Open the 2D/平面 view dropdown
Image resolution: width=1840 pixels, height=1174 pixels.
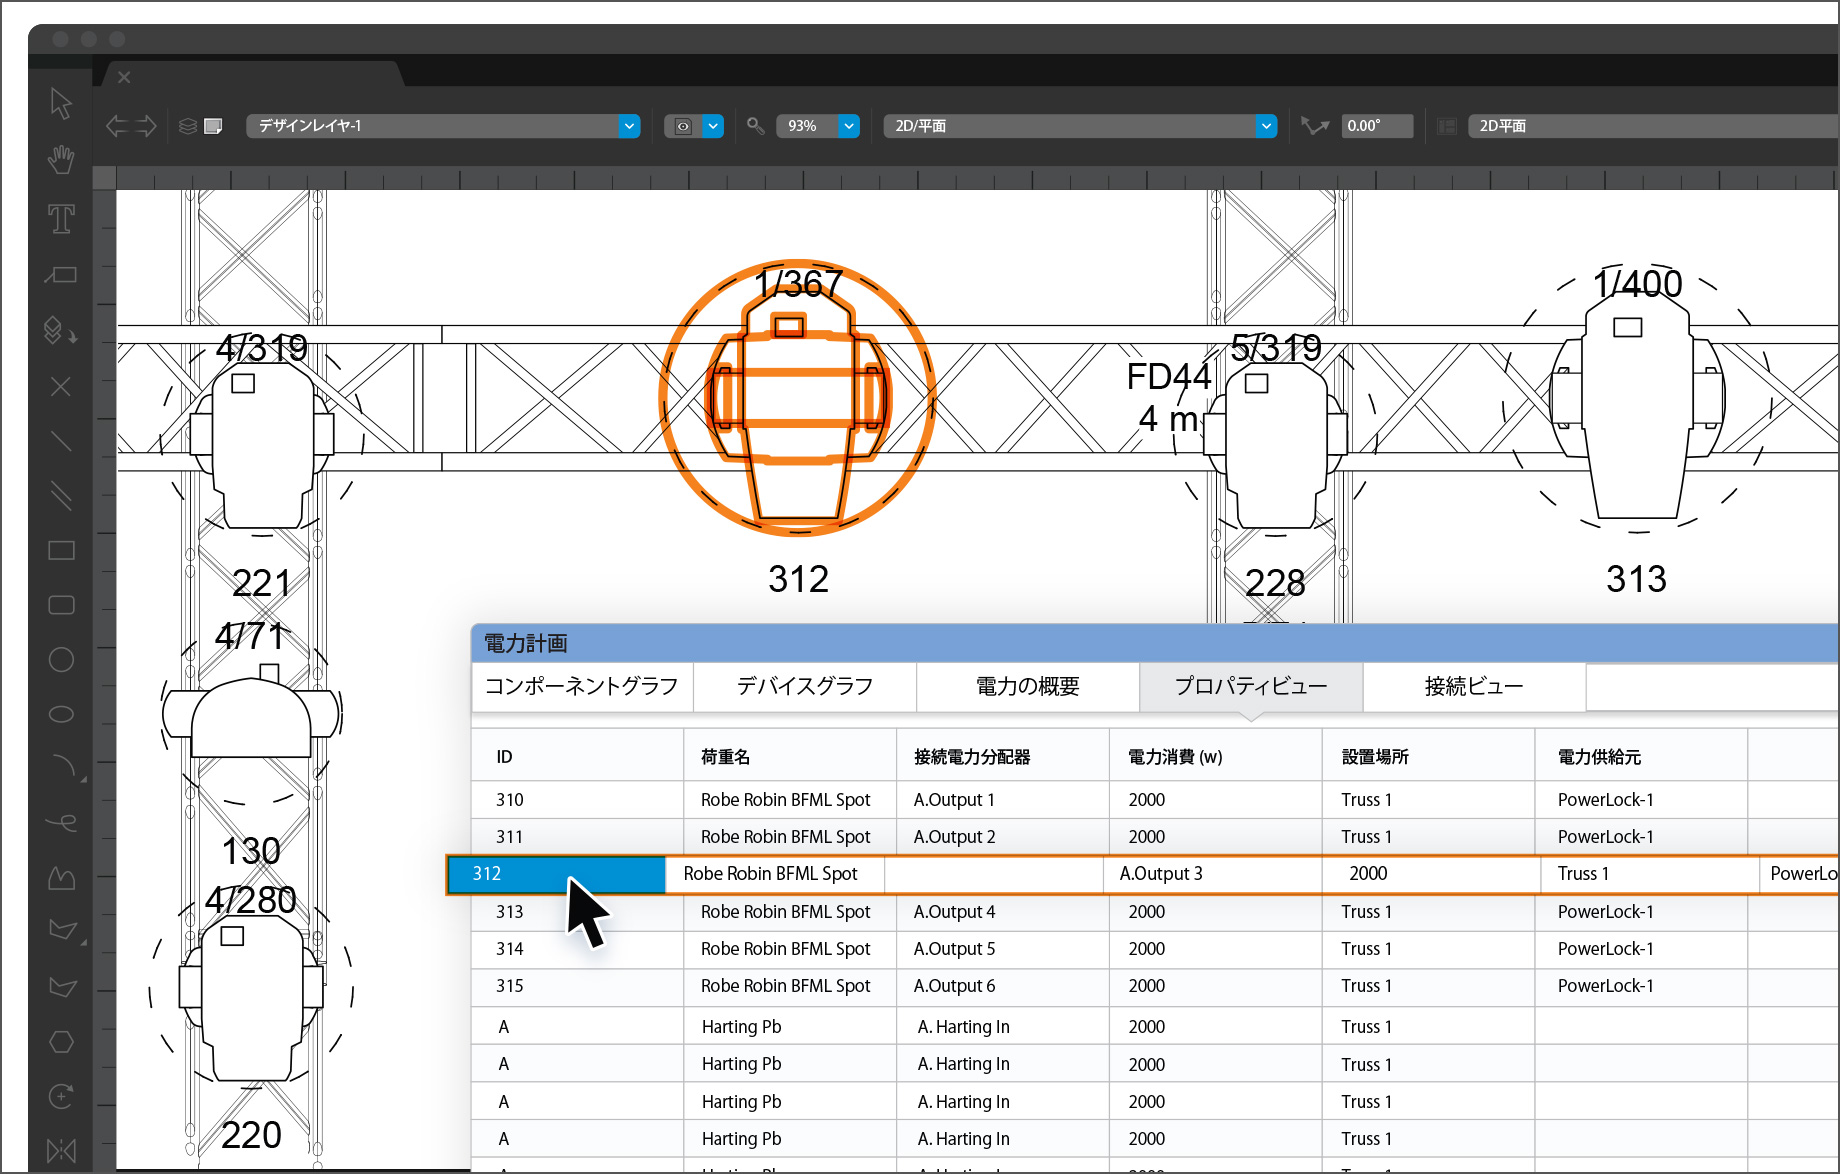[1266, 126]
